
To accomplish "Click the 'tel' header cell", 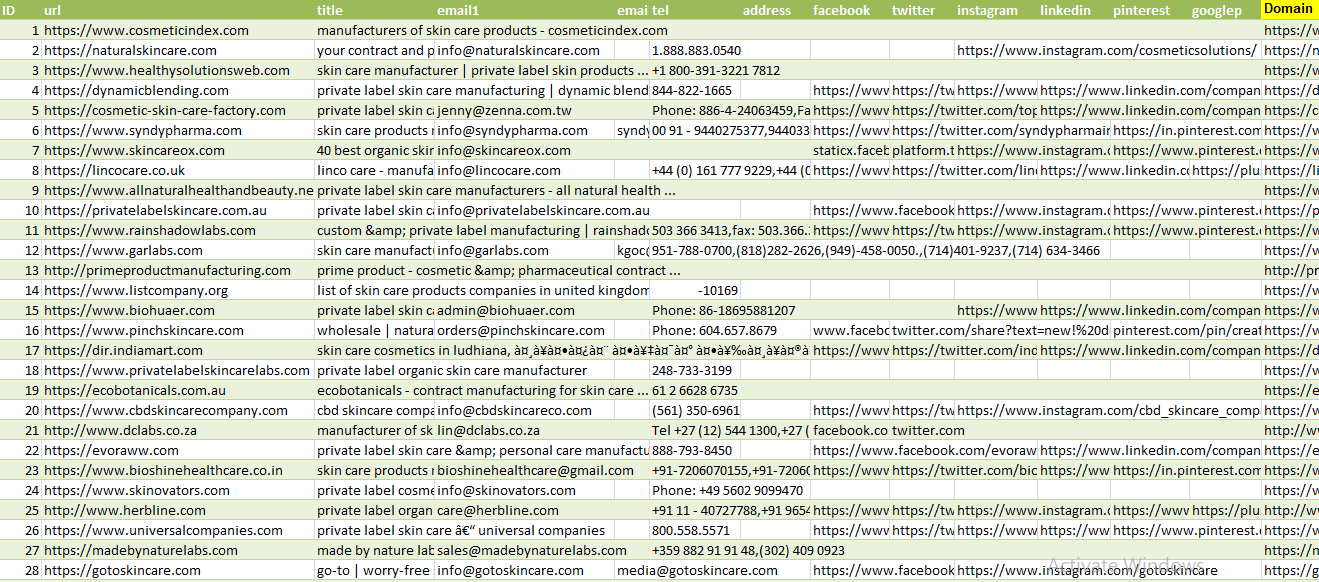I will (x=695, y=10).
